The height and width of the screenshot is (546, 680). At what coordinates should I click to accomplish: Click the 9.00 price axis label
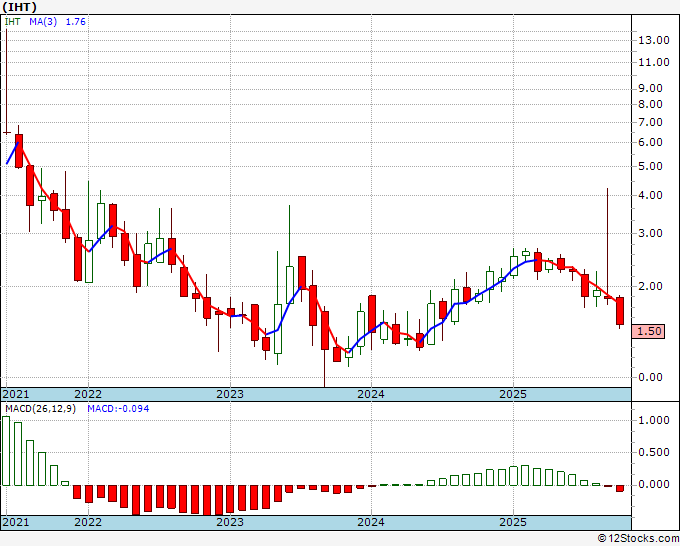pos(651,88)
